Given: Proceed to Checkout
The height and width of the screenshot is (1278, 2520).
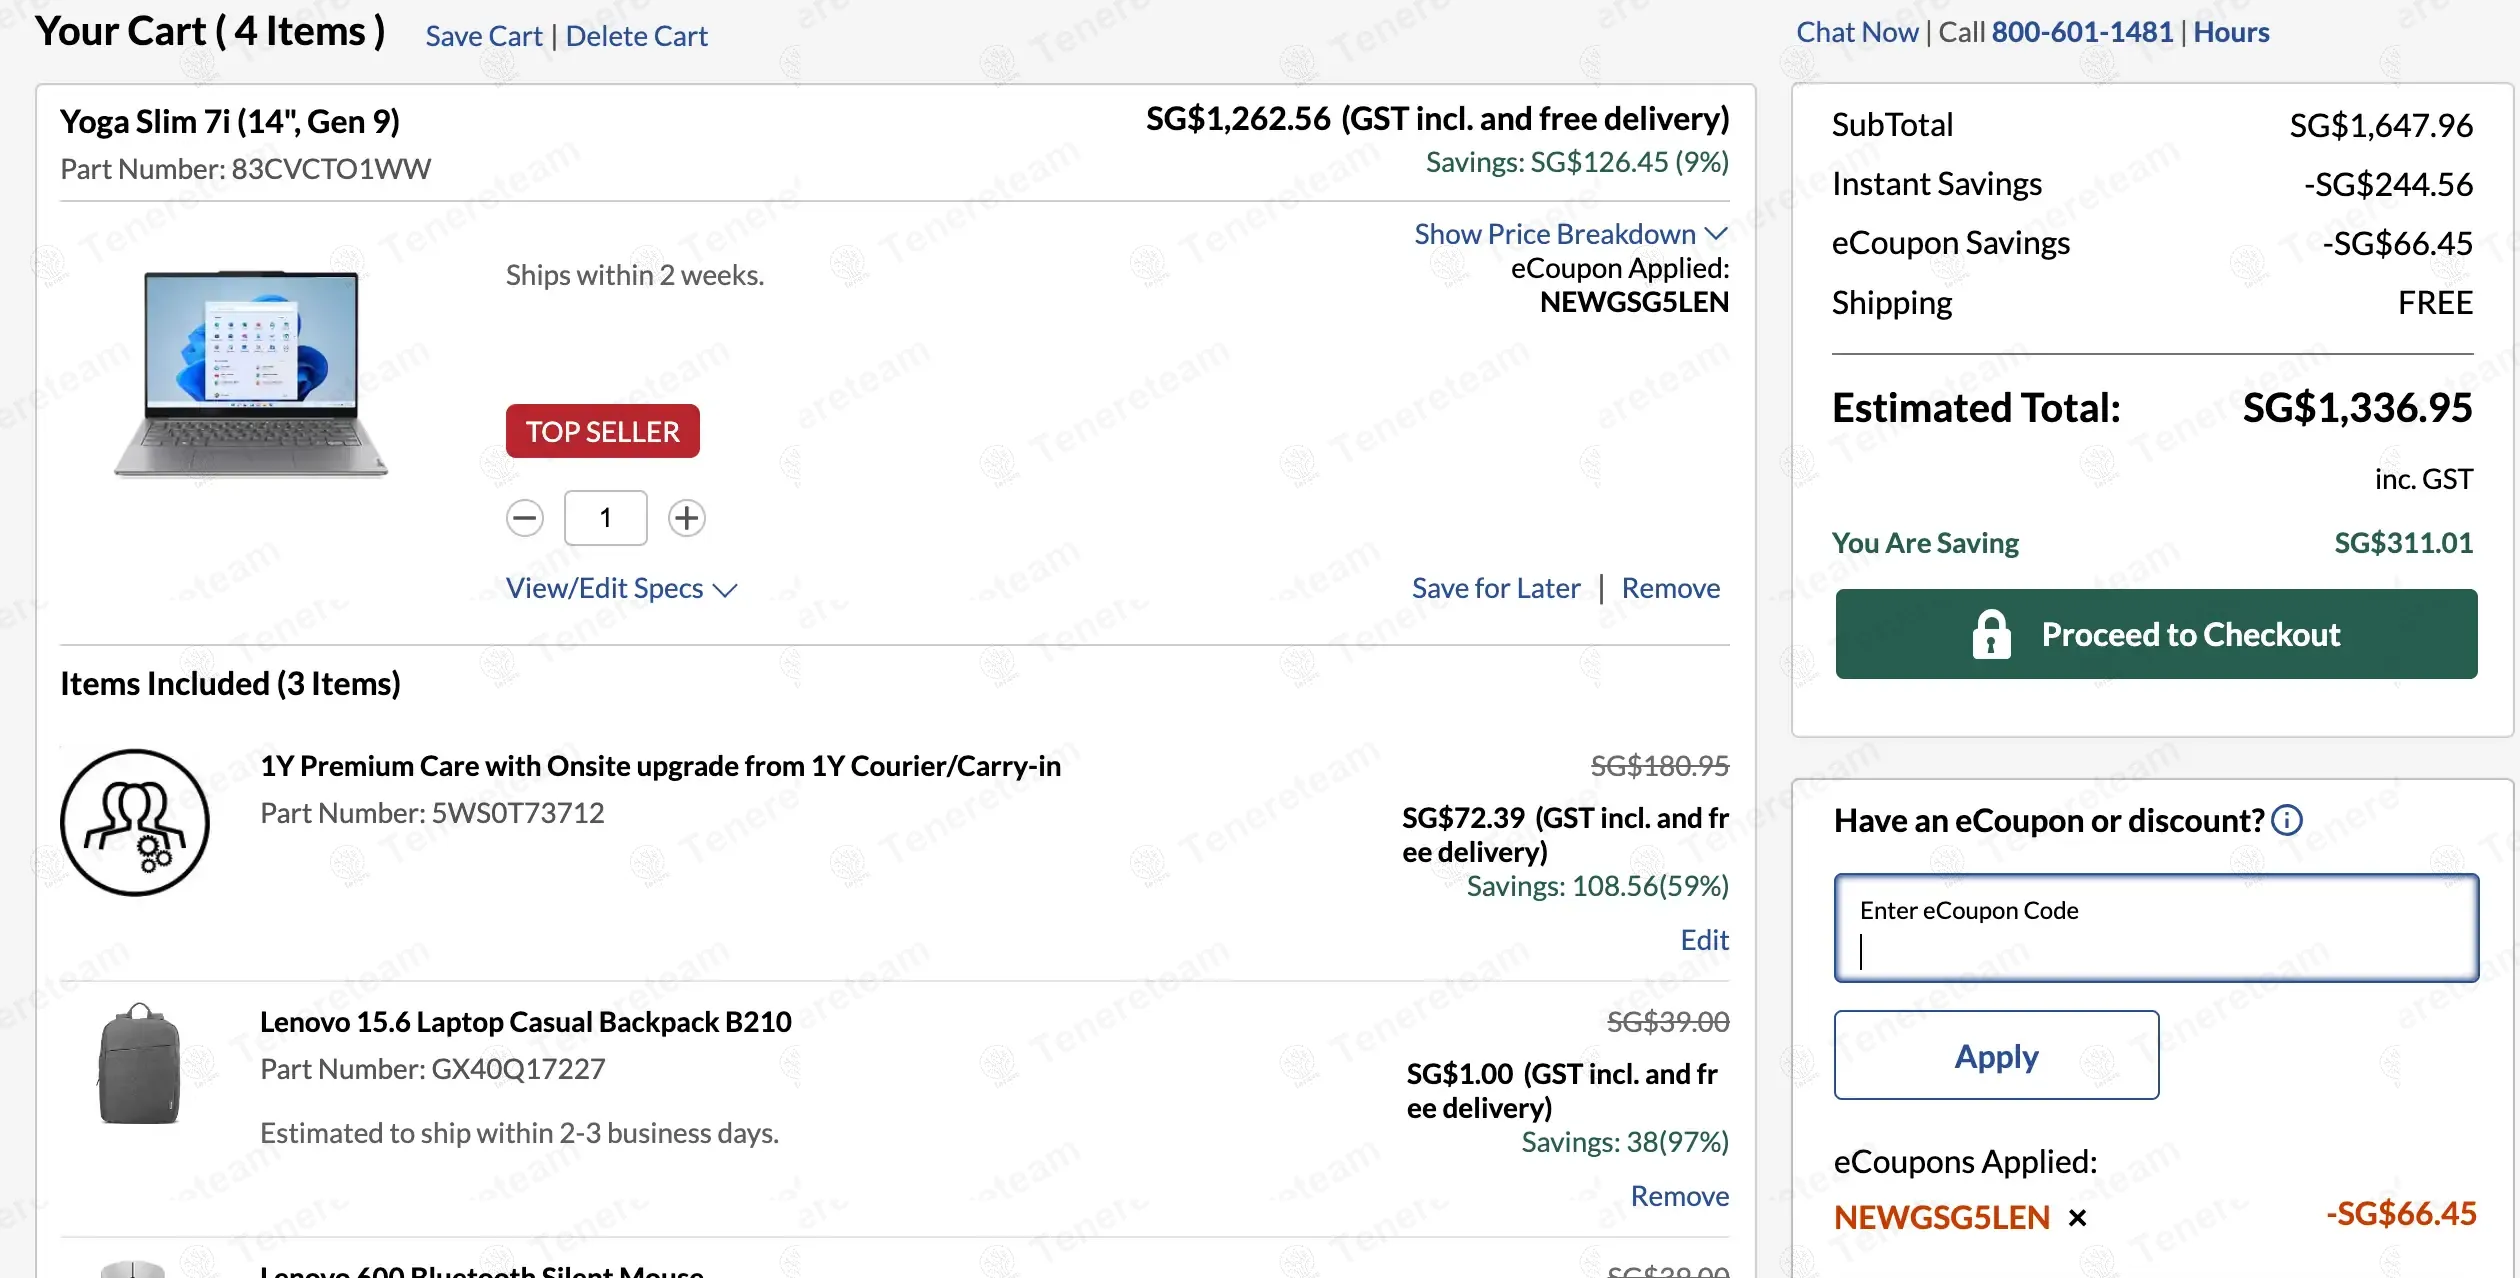Looking at the screenshot, I should click(x=2156, y=634).
